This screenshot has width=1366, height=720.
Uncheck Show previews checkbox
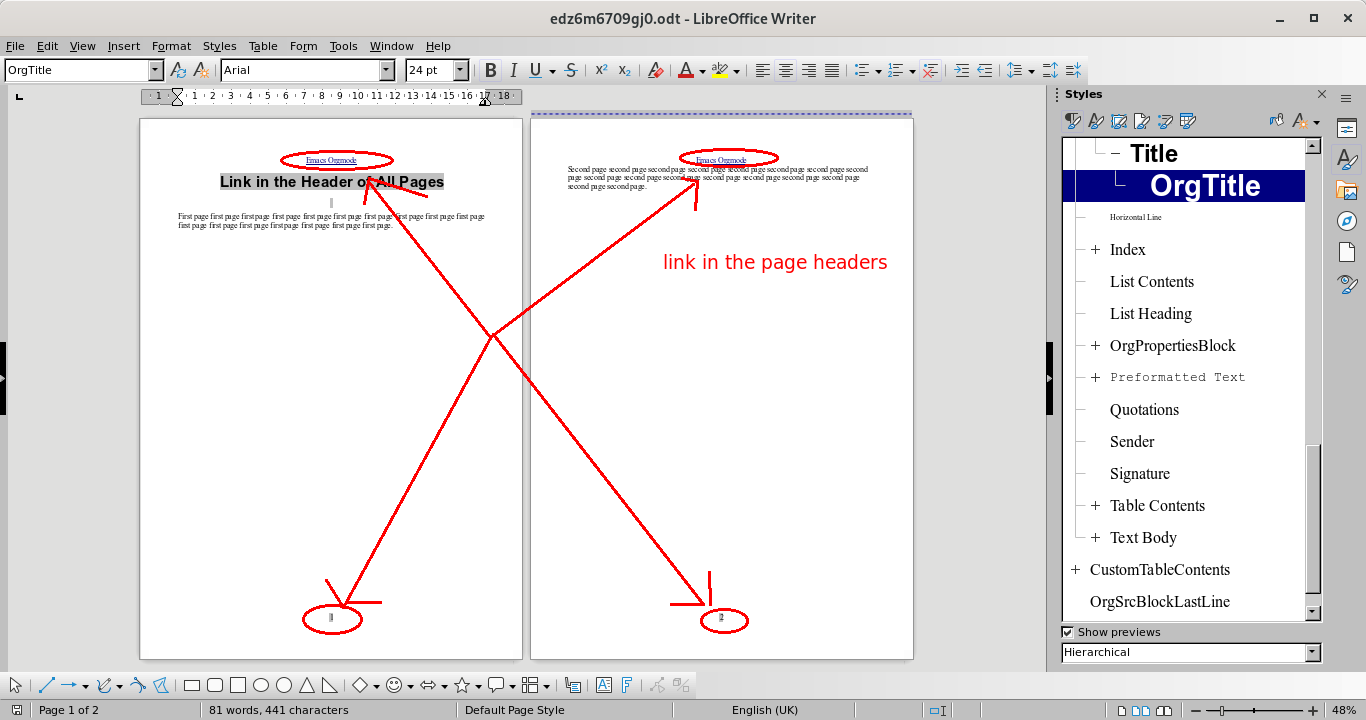1068,632
